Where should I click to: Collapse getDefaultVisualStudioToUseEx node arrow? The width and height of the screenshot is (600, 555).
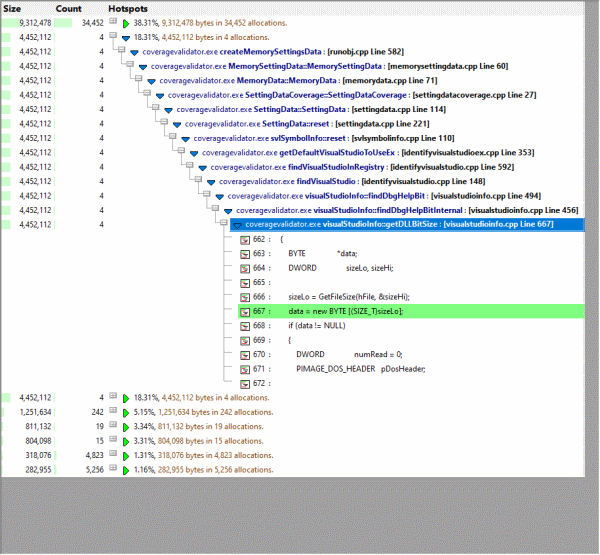click(194, 153)
